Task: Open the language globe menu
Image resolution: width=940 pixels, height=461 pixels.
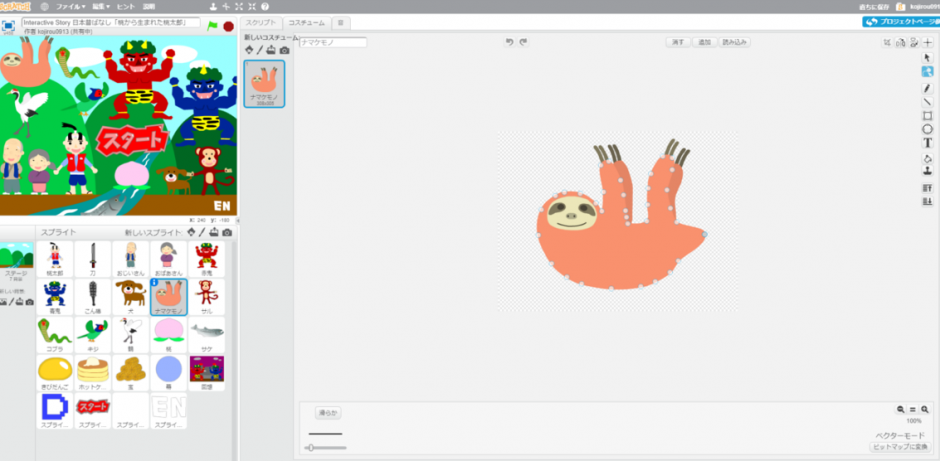Action: [x=45, y=6]
